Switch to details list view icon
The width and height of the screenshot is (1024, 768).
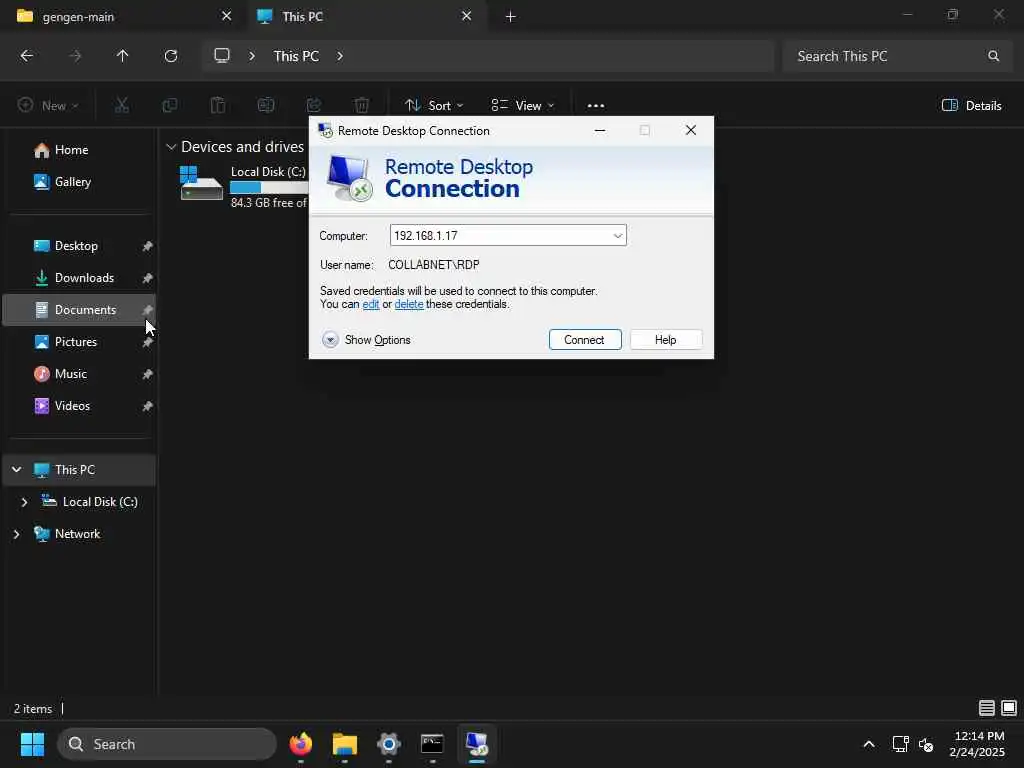(987, 708)
